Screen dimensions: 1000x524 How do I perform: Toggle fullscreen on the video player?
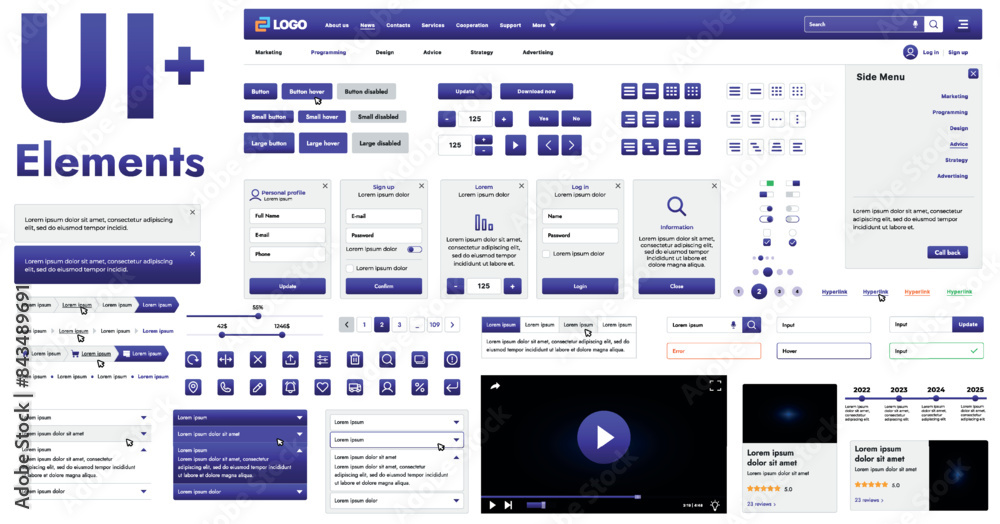[716, 386]
